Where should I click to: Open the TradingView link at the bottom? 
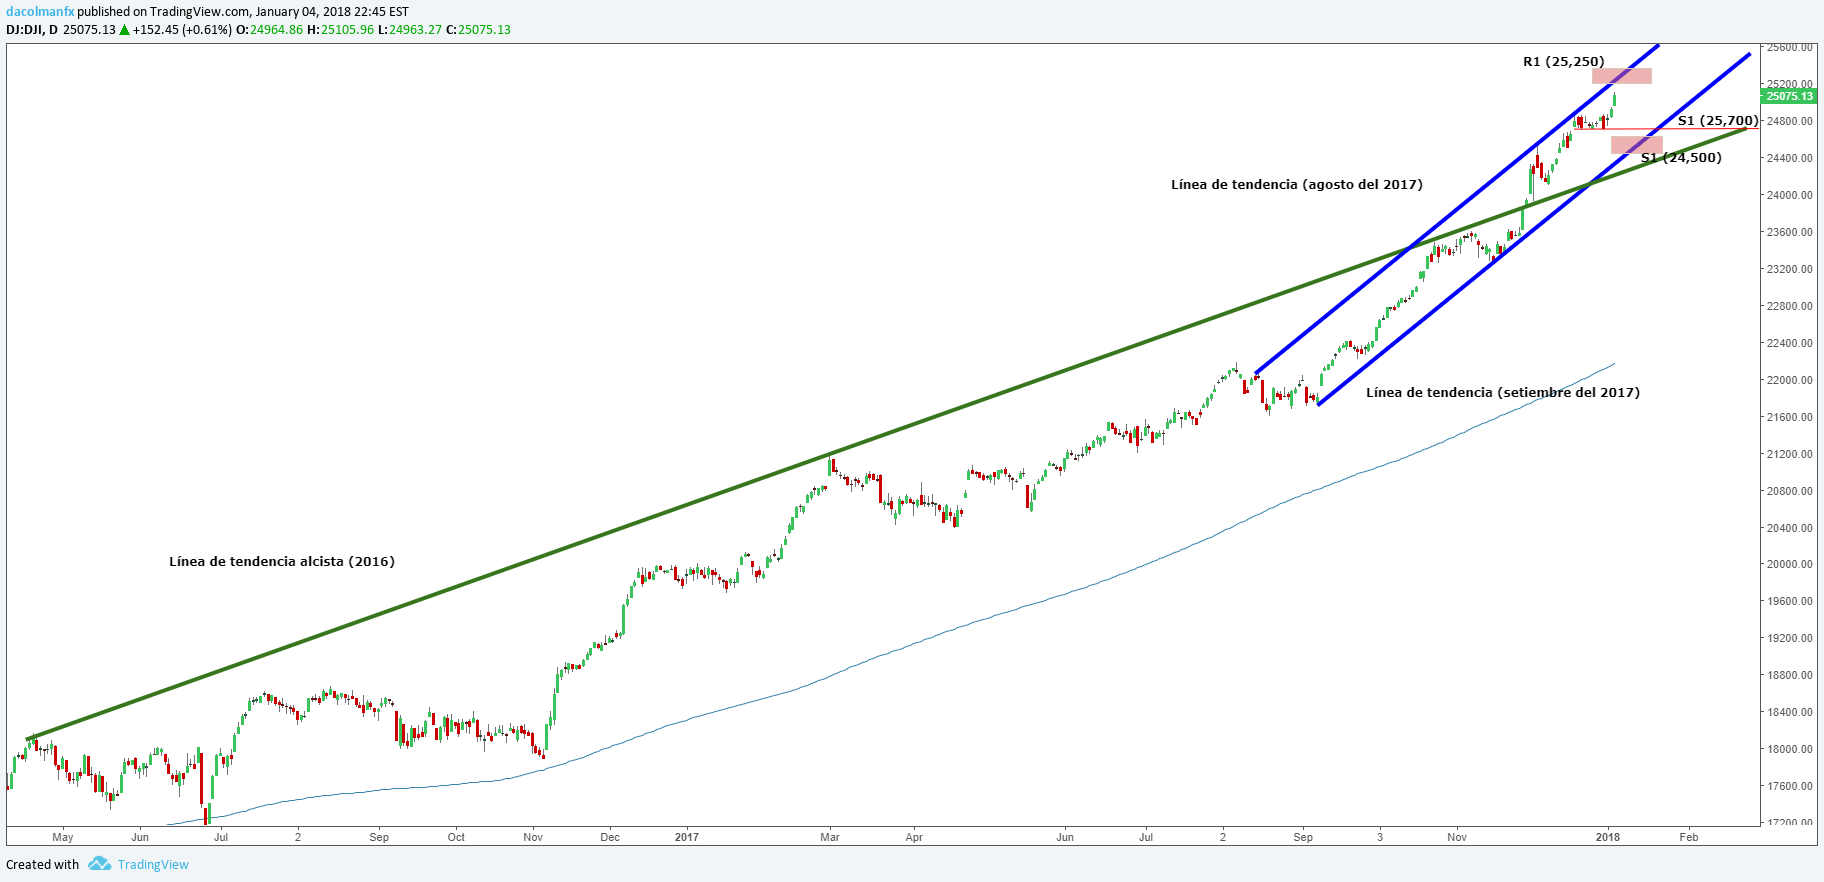coord(153,864)
